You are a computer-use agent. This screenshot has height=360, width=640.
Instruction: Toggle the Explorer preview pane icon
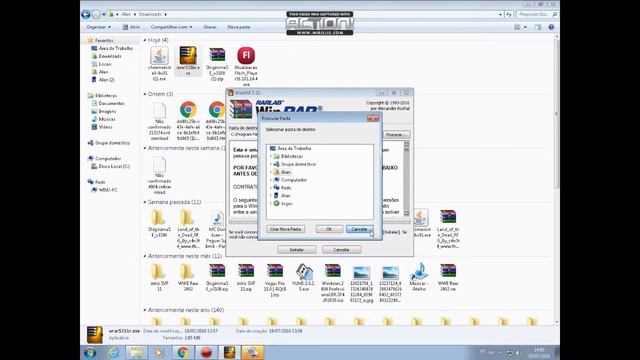coord(538,27)
